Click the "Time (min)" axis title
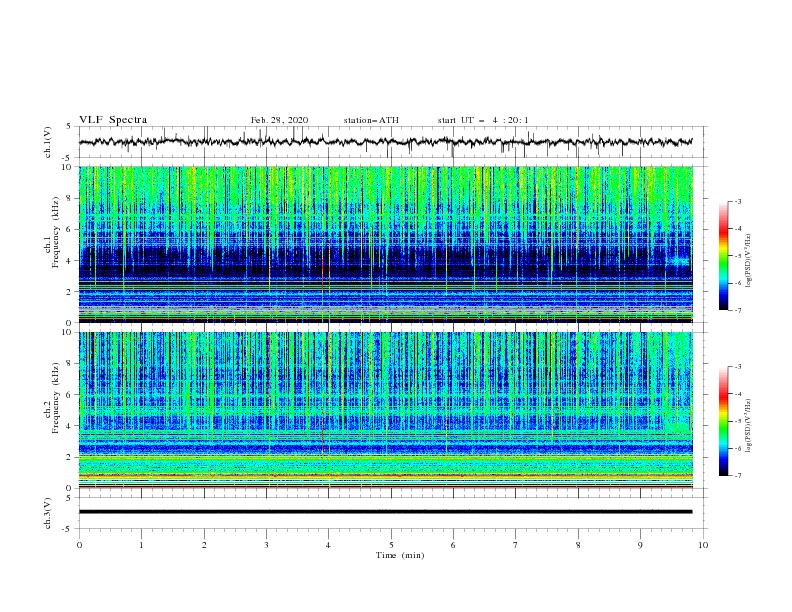This screenshot has width=792, height=612. click(400, 555)
